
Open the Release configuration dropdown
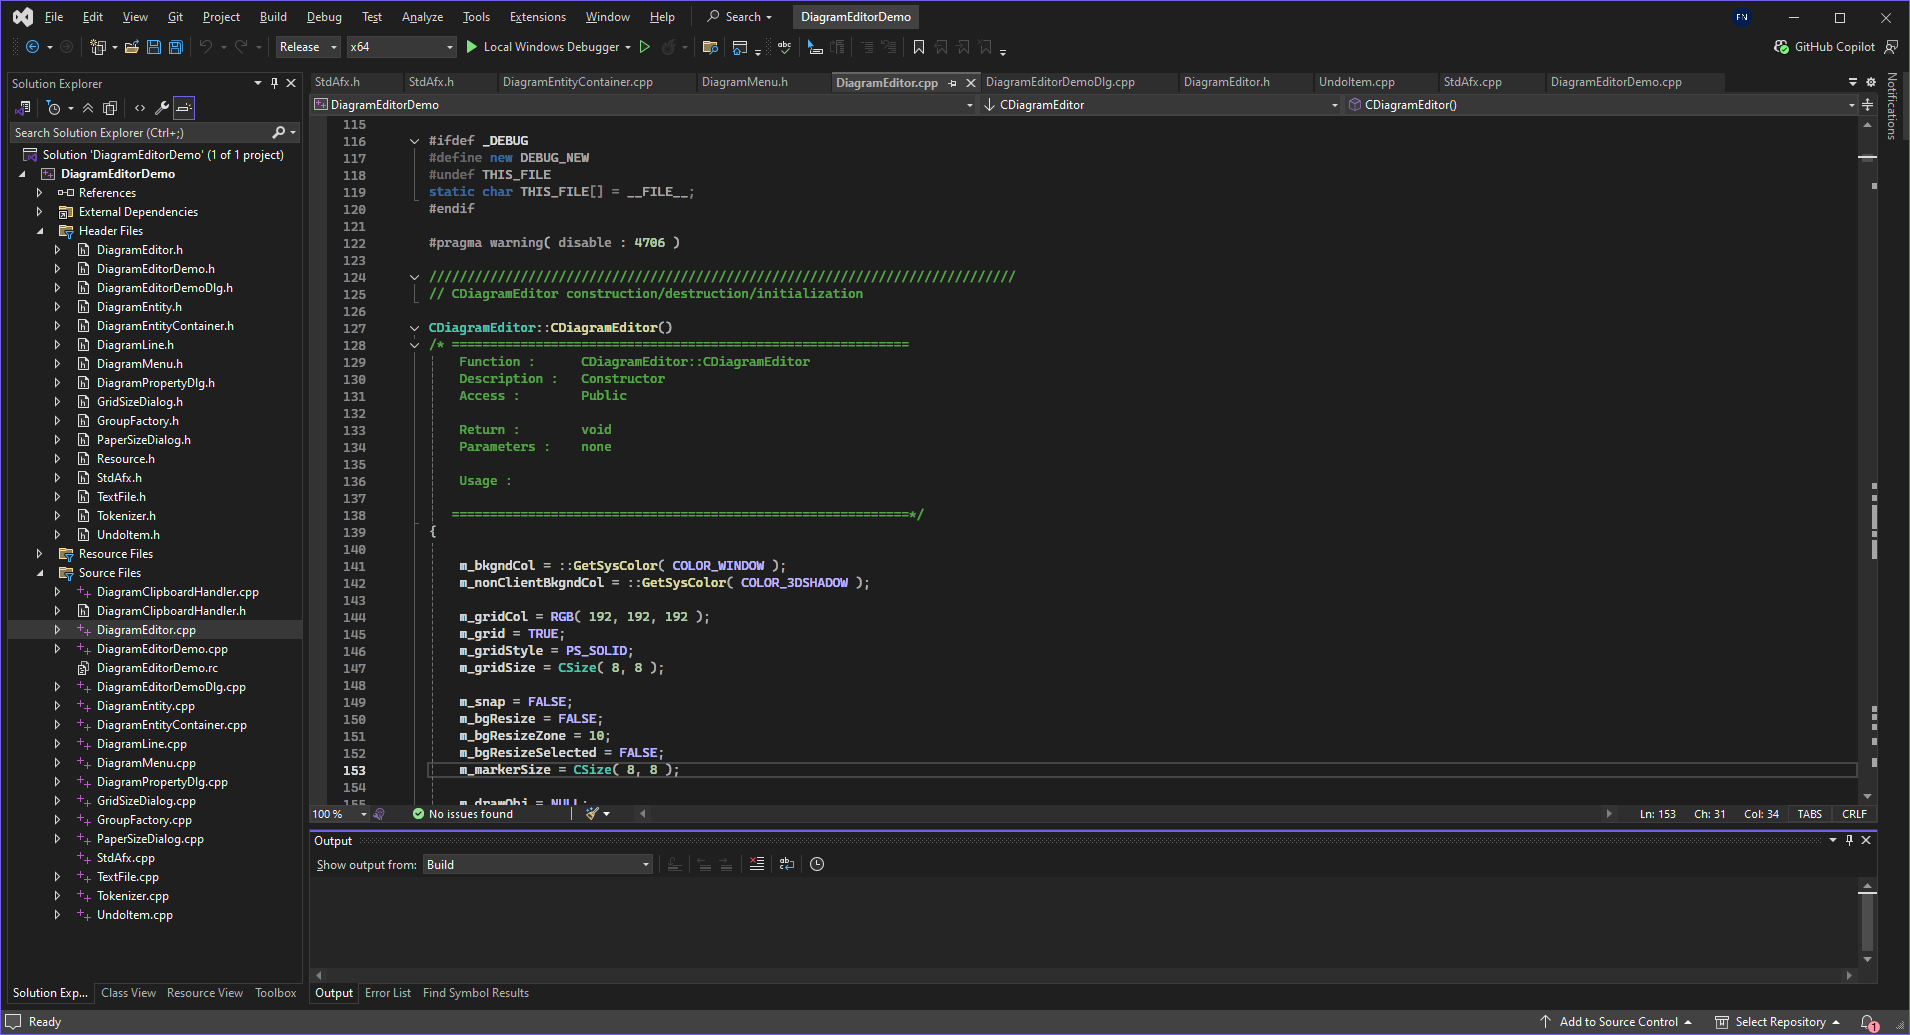click(308, 47)
